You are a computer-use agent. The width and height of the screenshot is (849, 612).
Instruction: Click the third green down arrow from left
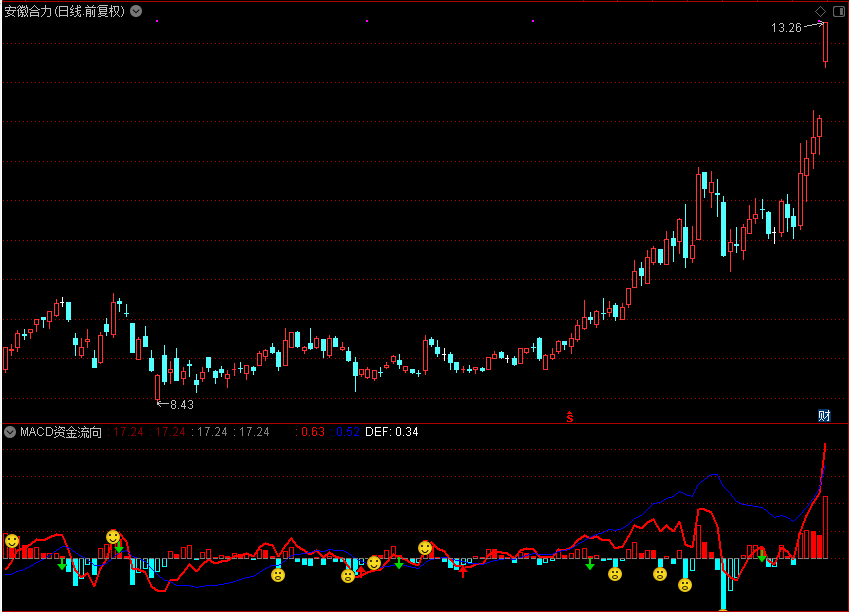399,563
